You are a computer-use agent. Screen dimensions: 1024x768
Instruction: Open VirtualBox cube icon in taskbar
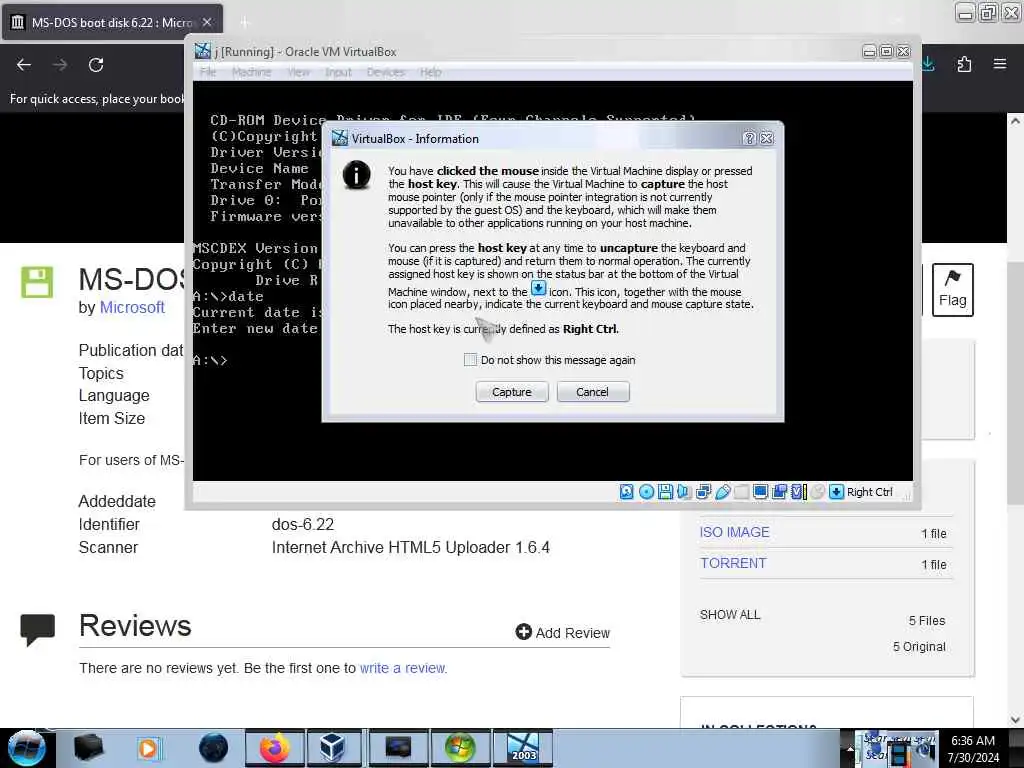pos(332,748)
